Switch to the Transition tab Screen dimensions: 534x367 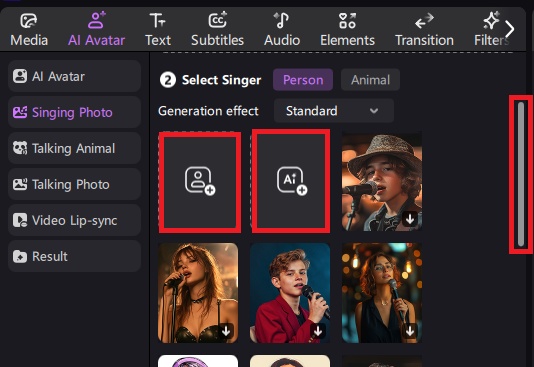click(x=424, y=30)
